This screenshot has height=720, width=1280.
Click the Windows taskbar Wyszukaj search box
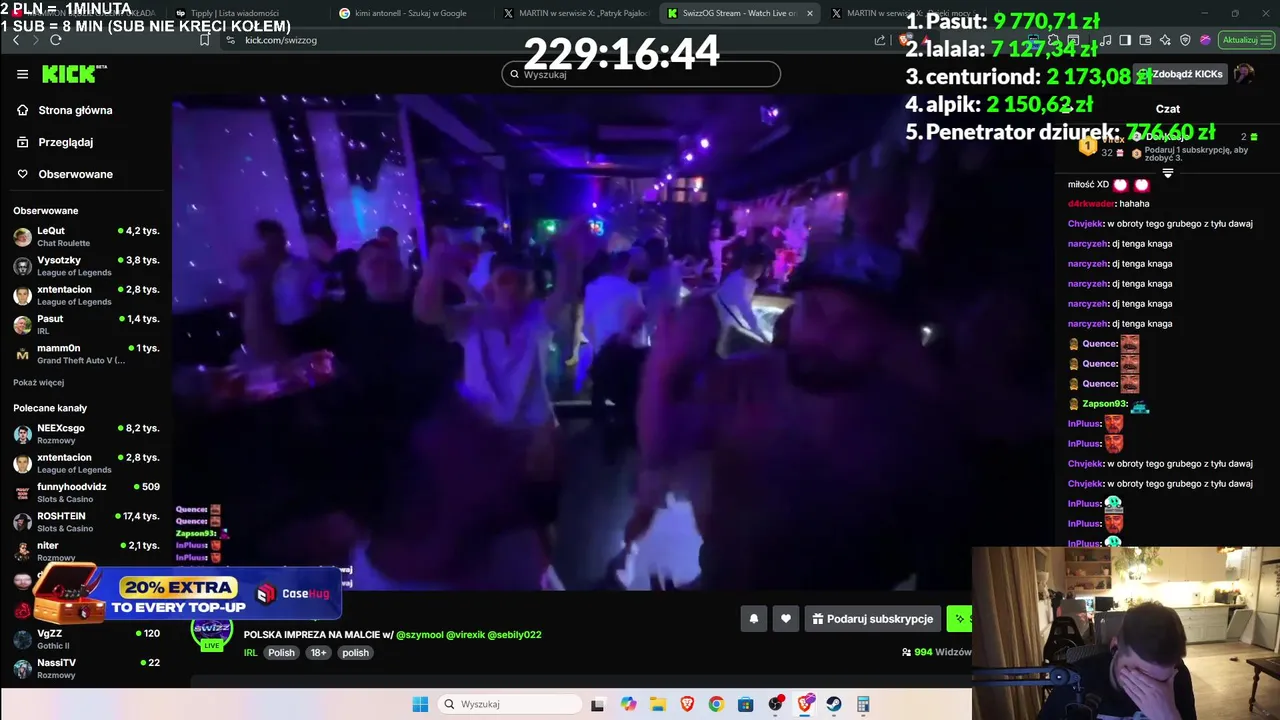pyautogui.click(x=511, y=704)
